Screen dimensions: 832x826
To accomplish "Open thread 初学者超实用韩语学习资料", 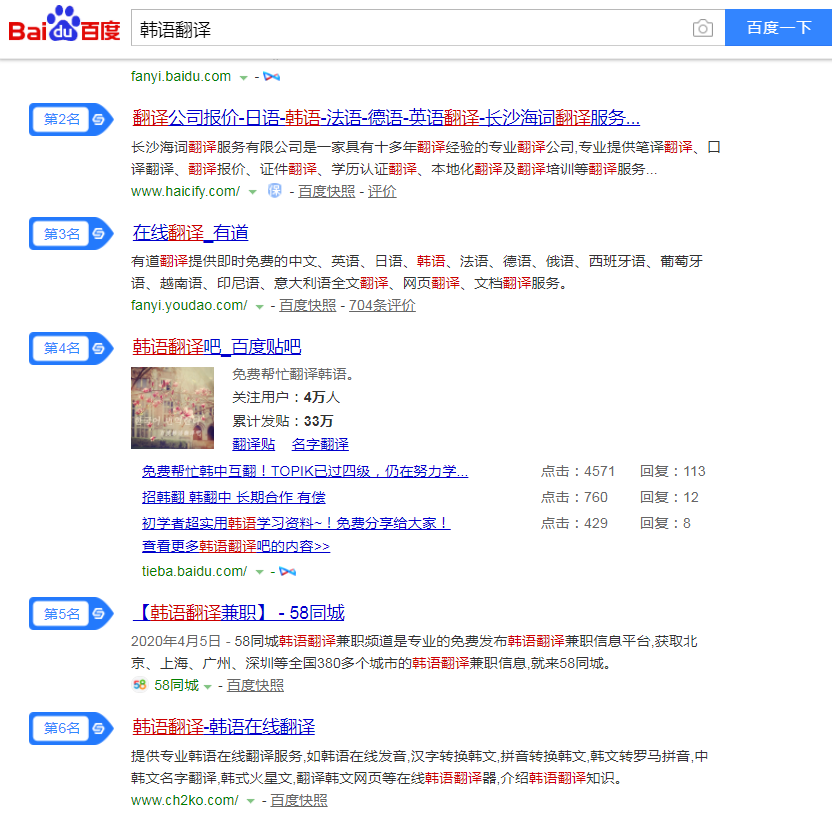I will coord(296,523).
